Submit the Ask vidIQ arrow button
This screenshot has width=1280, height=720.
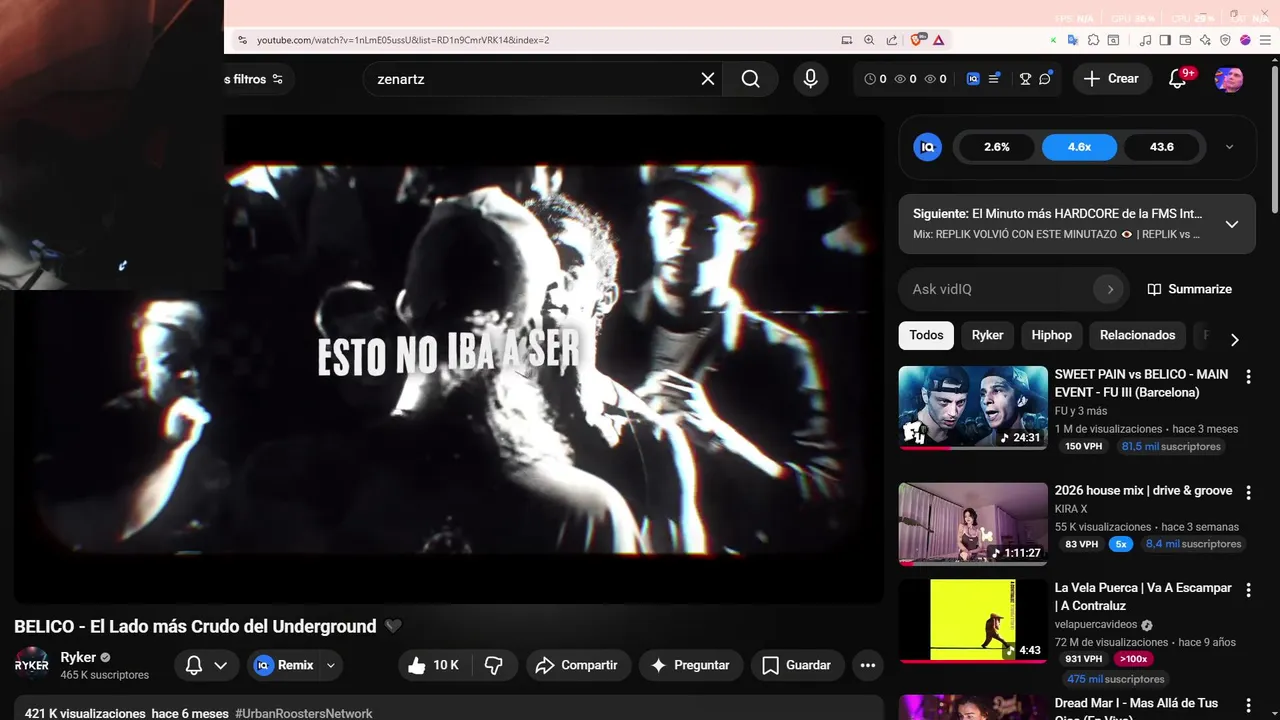click(x=1109, y=289)
